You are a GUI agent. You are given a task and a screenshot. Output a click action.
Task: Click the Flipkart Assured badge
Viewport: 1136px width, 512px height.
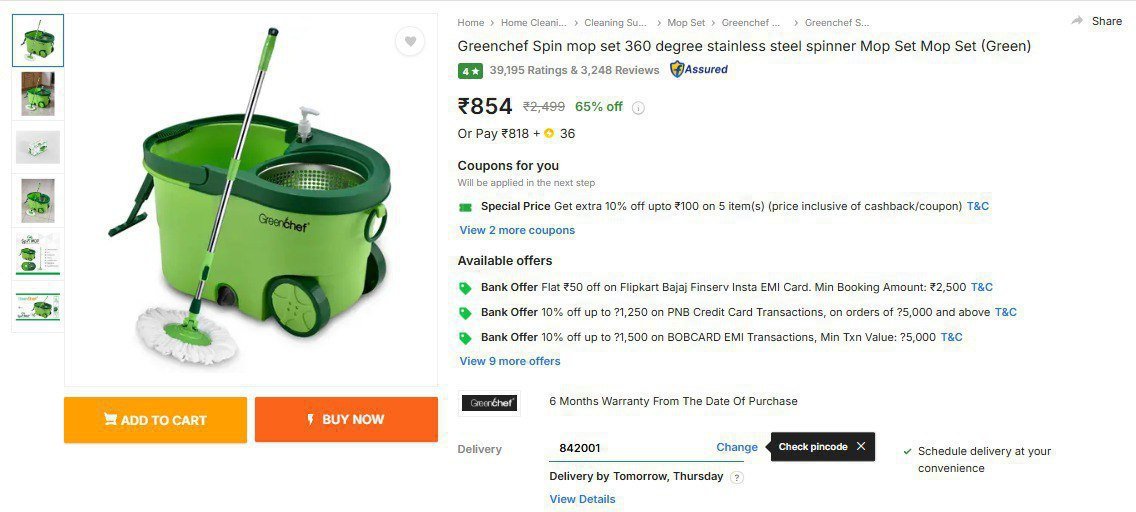click(699, 70)
